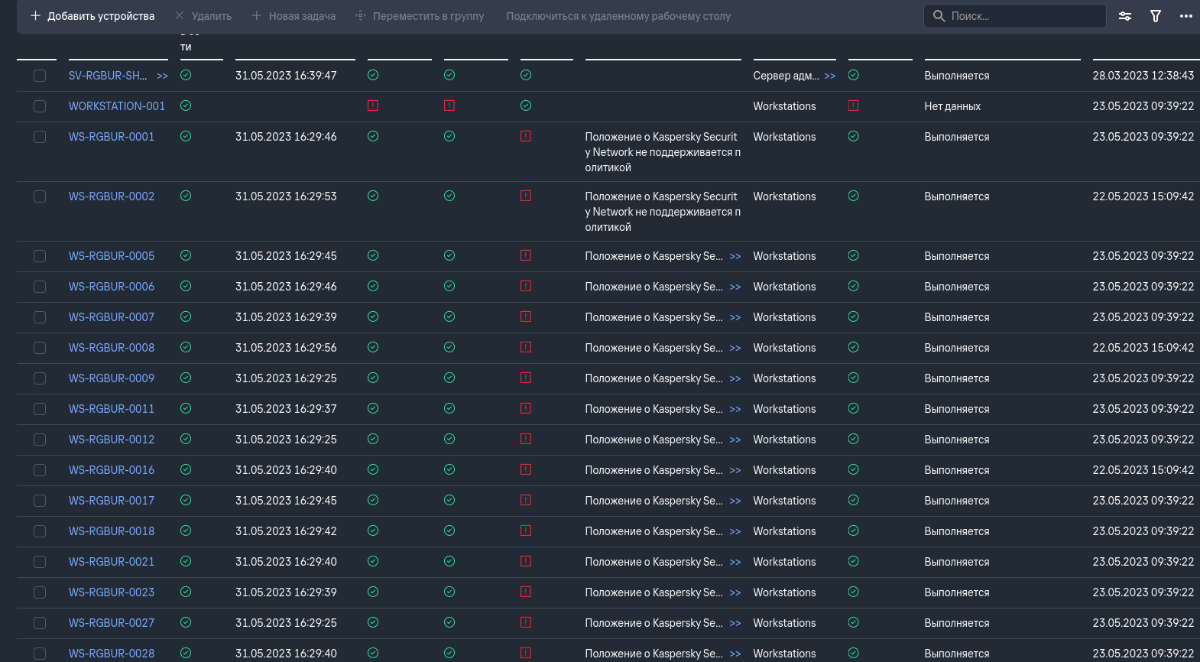Click red warning icon in WS-RGBUR-0002 row
The image size is (1200, 662).
[525, 196]
